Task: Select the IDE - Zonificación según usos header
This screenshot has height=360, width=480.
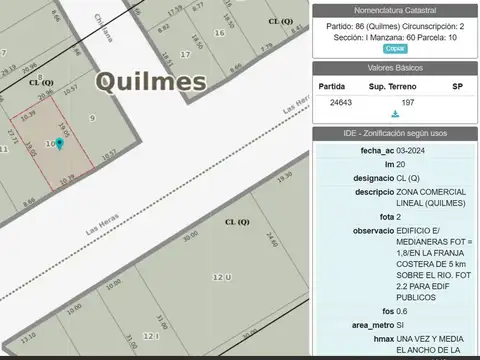Action: click(x=395, y=133)
